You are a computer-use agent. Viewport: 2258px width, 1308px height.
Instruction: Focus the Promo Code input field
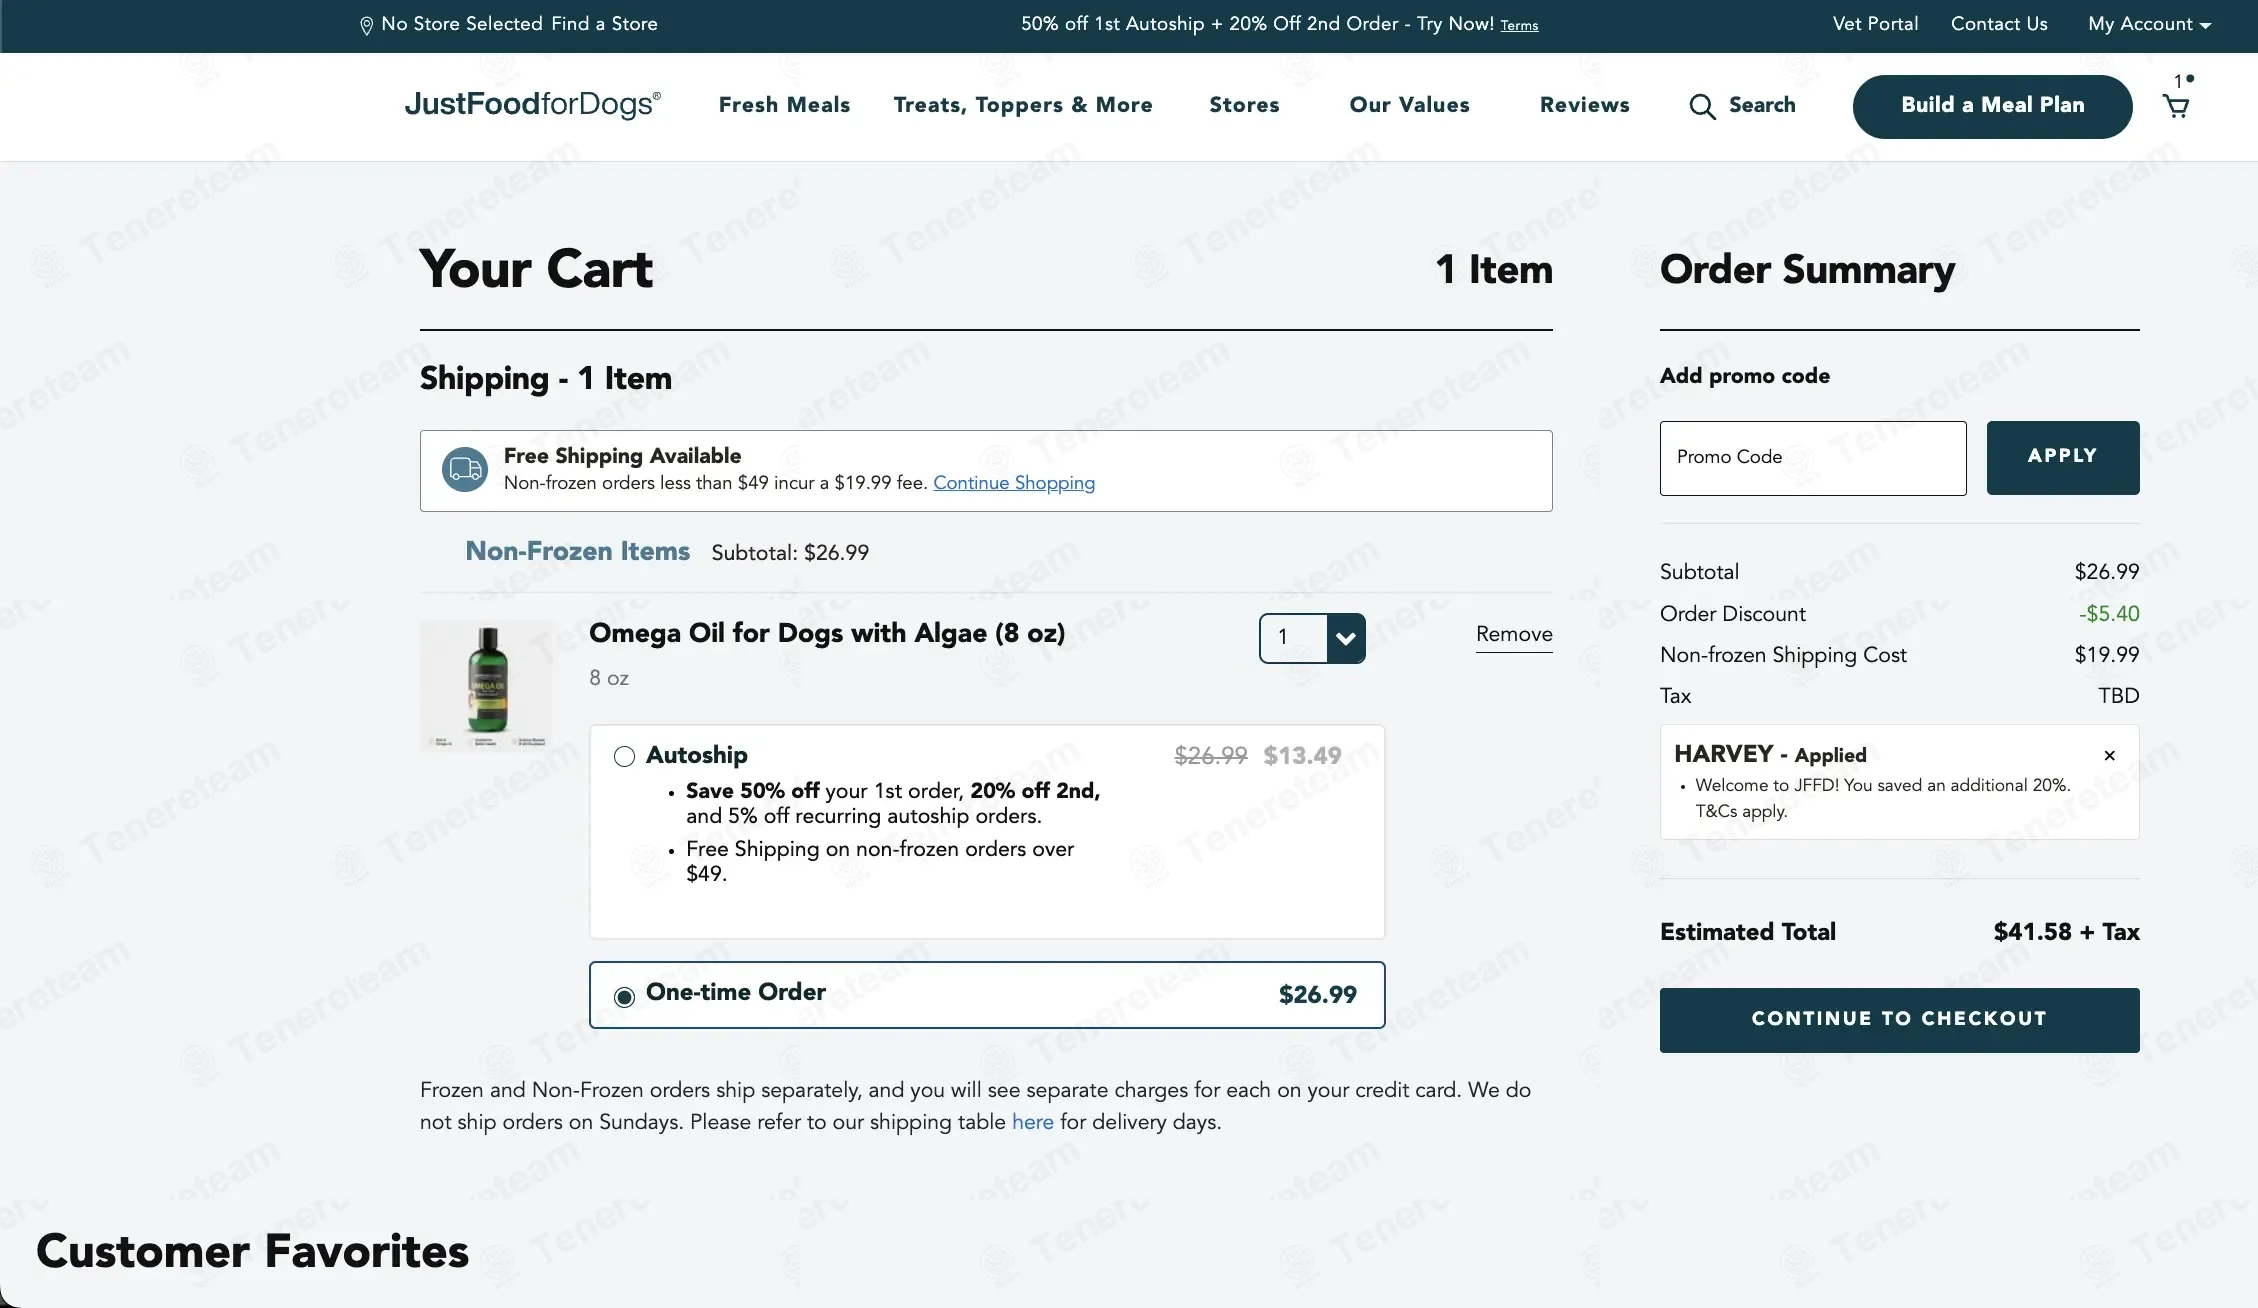pyautogui.click(x=1812, y=457)
